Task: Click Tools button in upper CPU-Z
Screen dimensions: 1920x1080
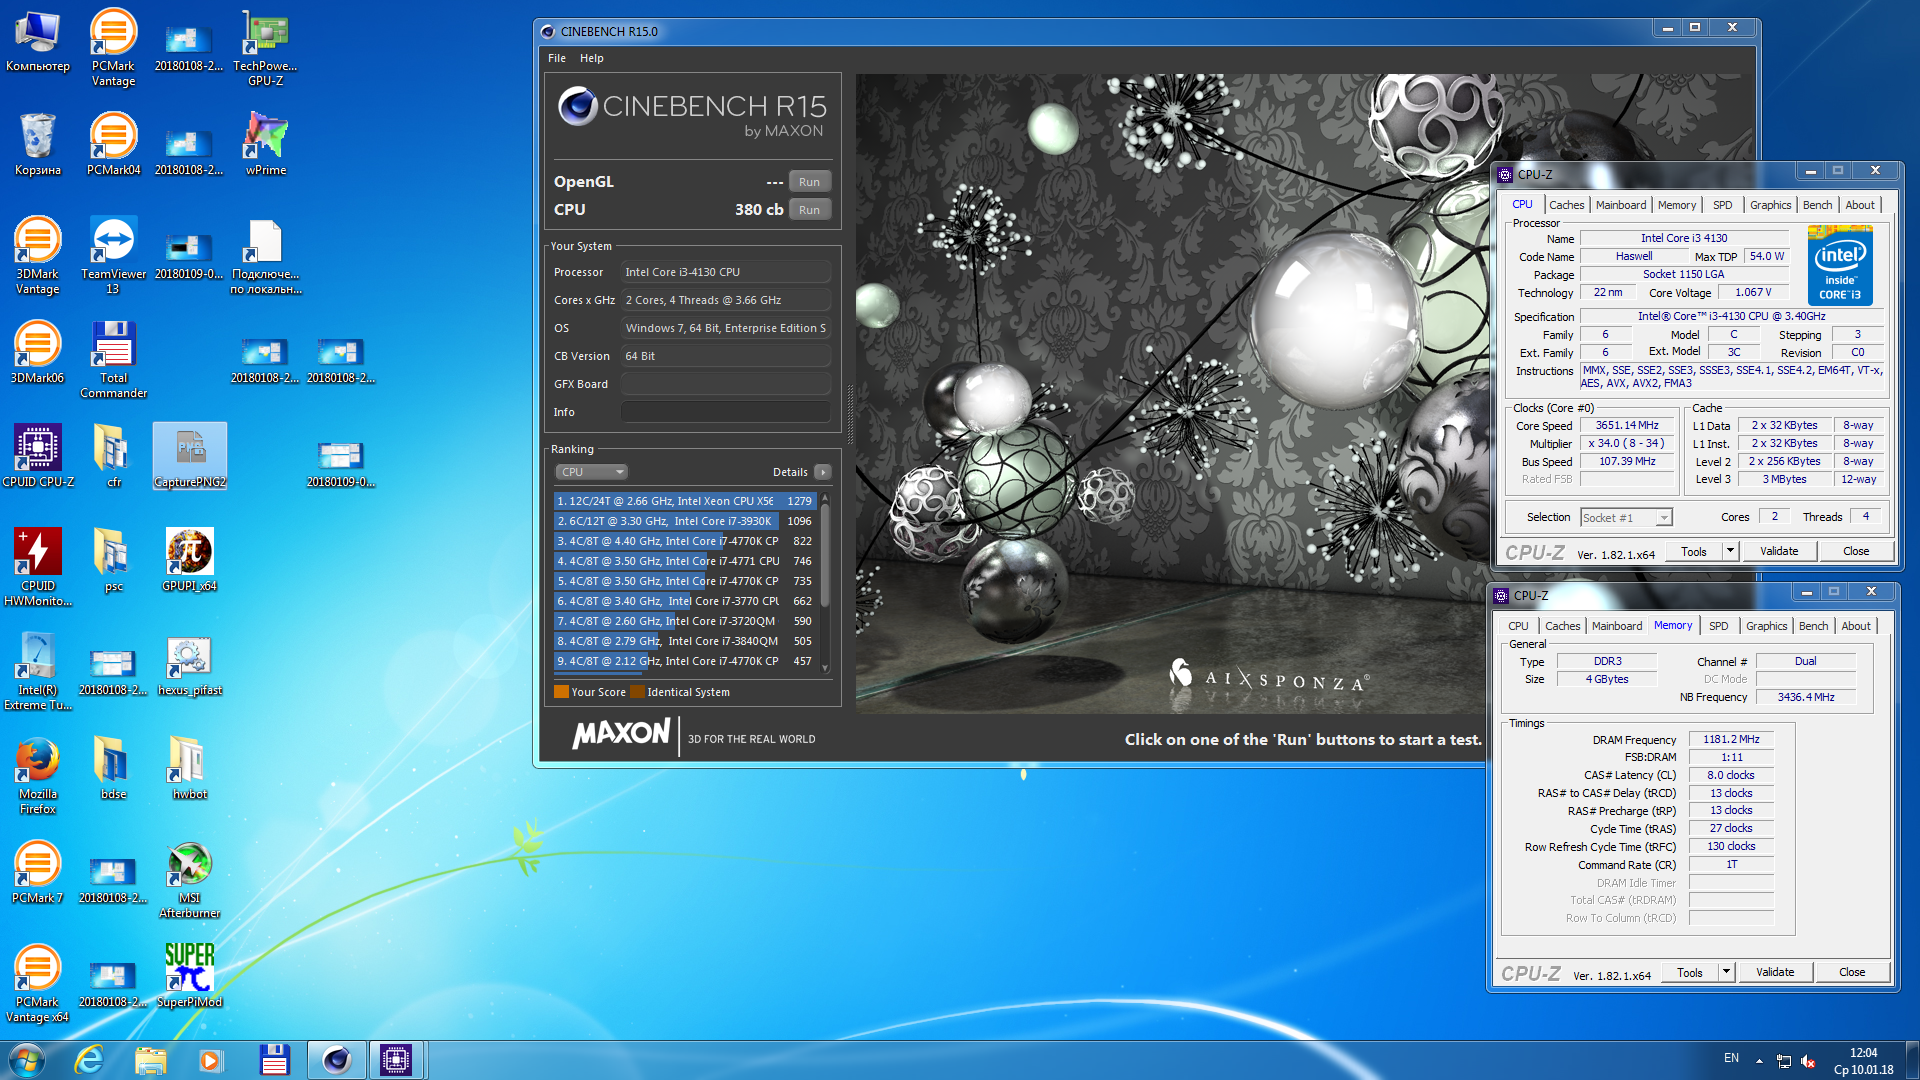Action: (1694, 552)
